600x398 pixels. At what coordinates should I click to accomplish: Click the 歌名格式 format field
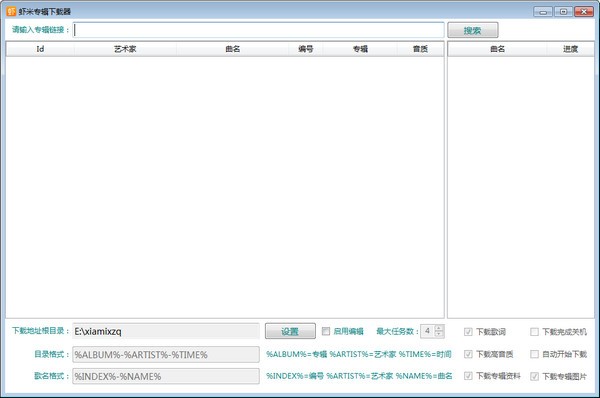(166, 376)
